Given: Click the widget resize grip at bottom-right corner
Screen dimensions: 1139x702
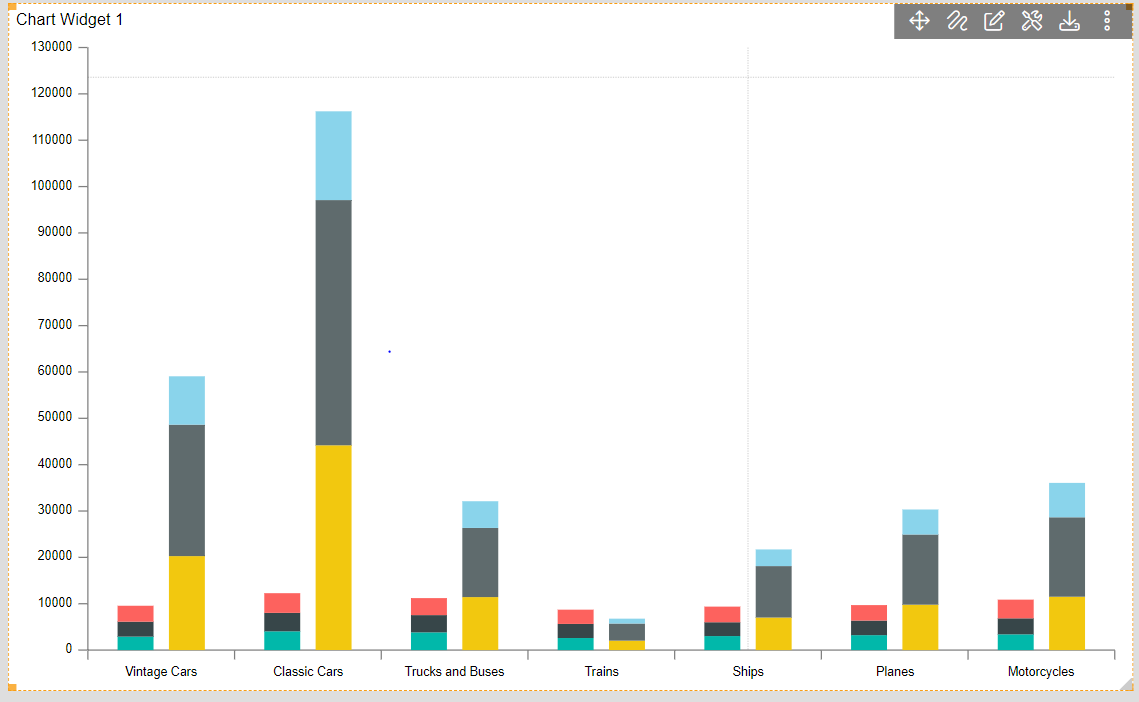Looking at the screenshot, I should [x=1127, y=683].
